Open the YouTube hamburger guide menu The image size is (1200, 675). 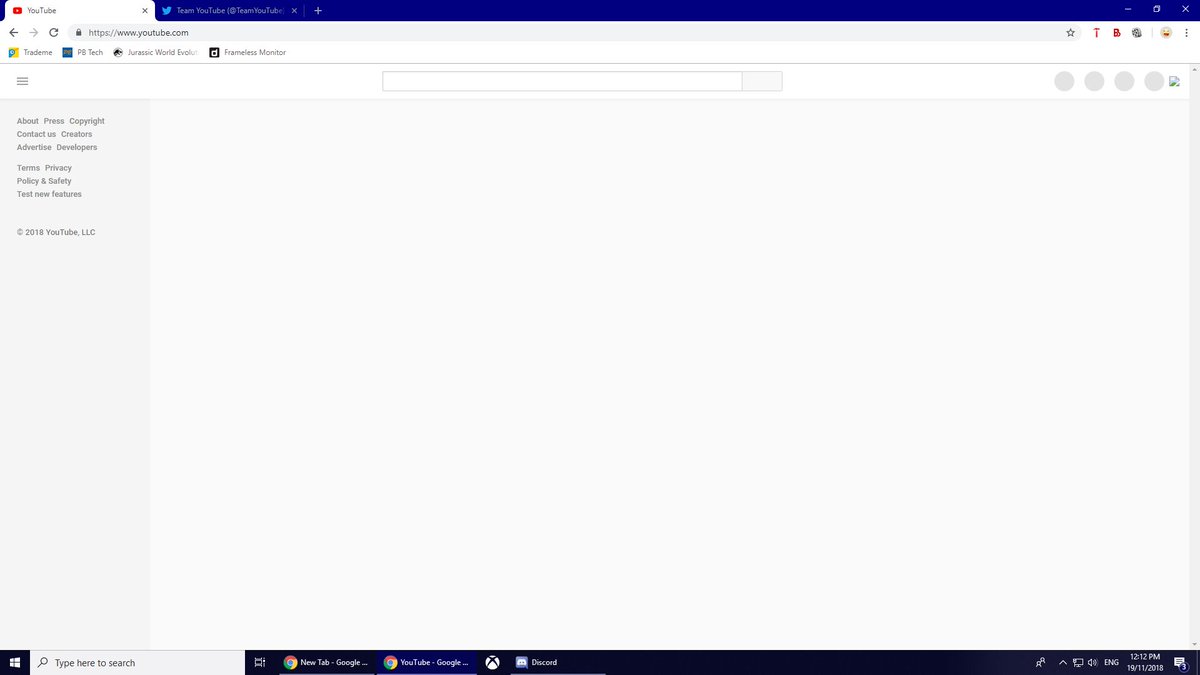(23, 81)
